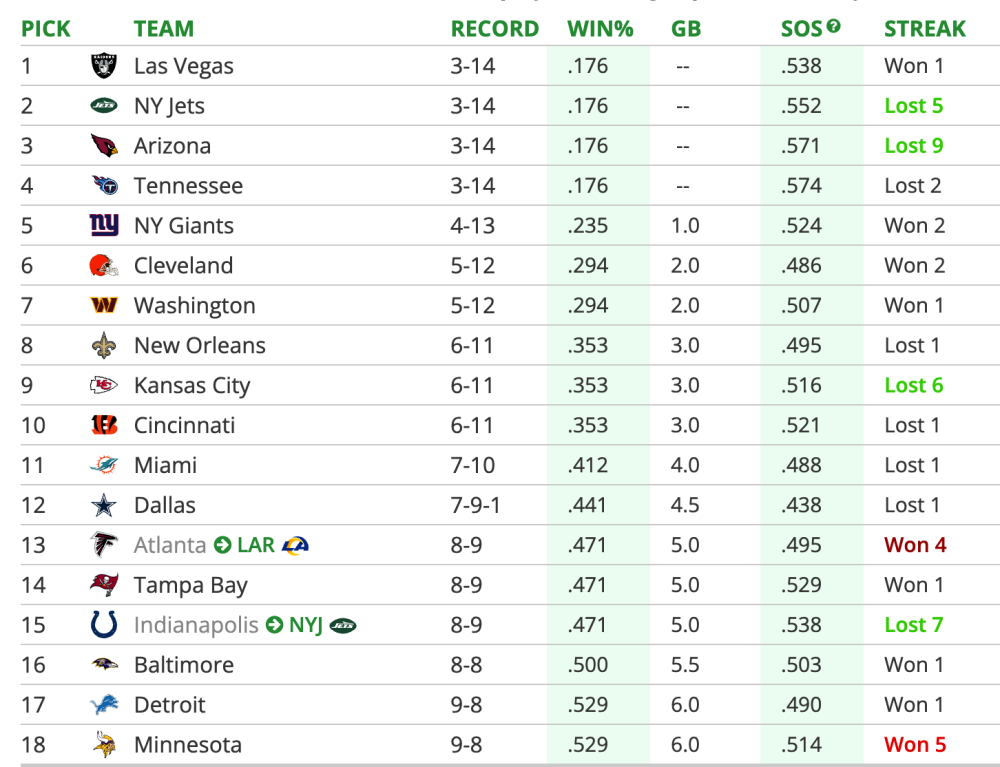The width and height of the screenshot is (1000, 767).
Task: Click the SOS help question mark icon
Action: (x=834, y=26)
